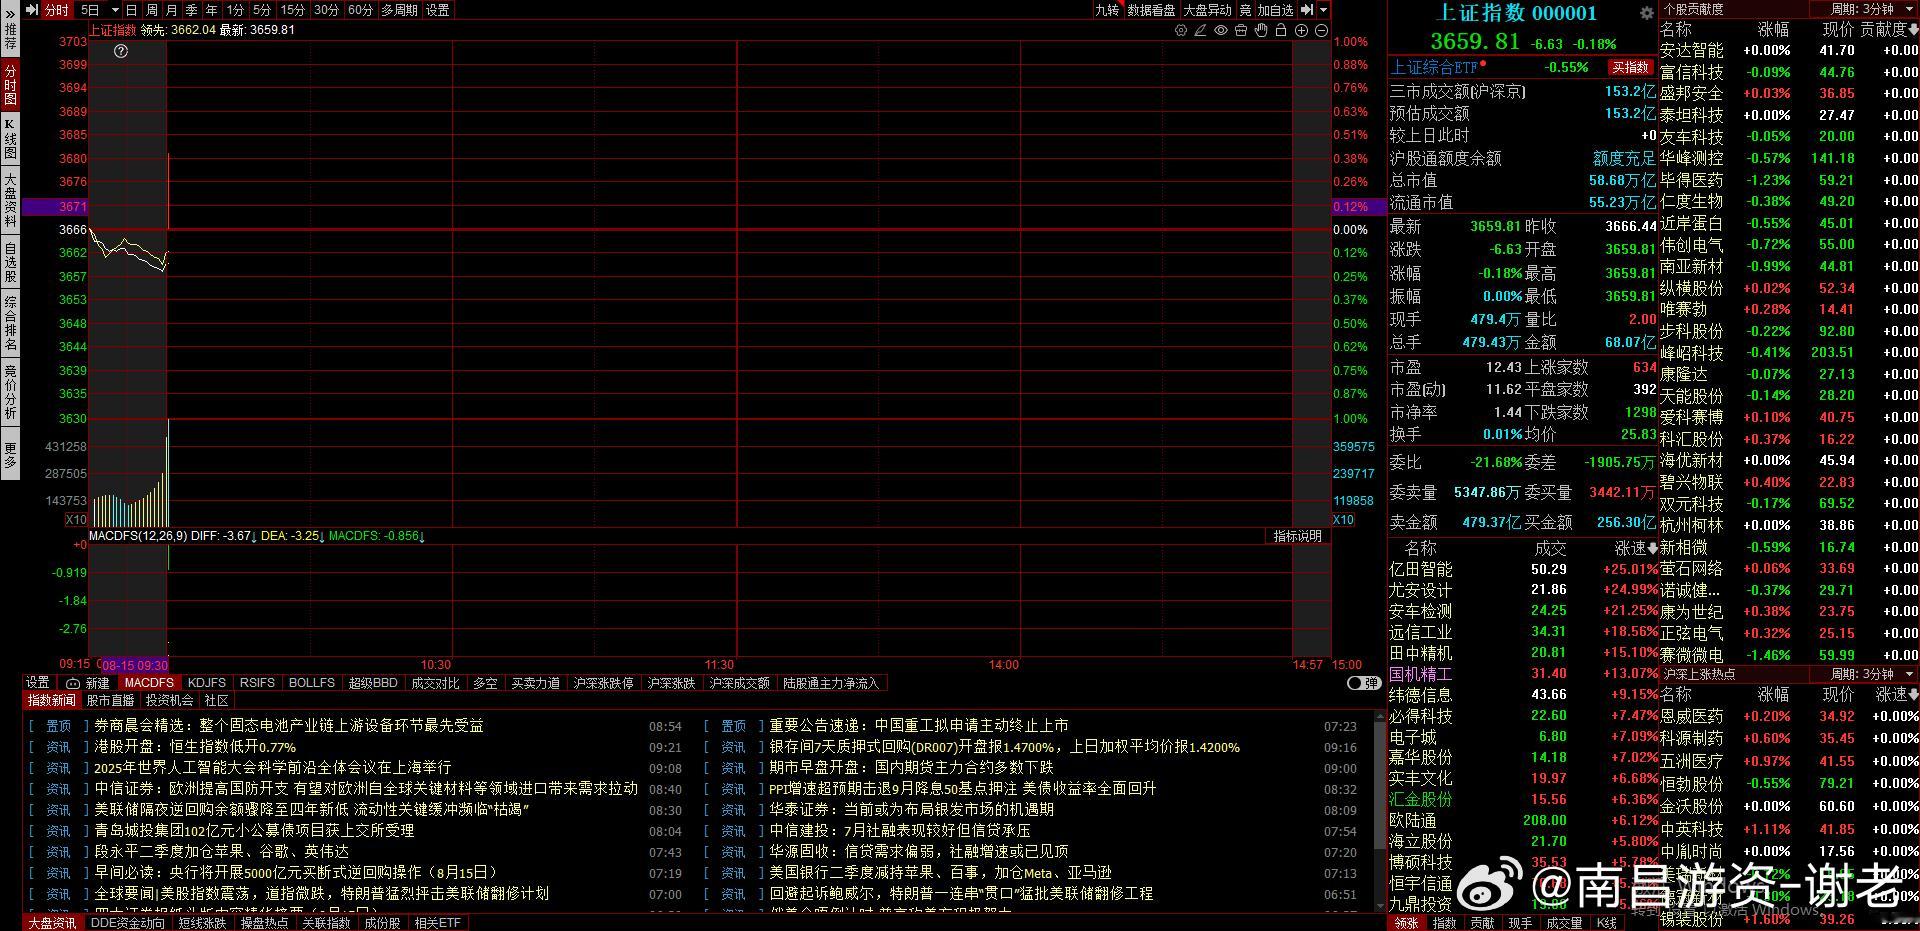Switch to the BOLLFS indicator tab
Screen dimensions: 1920x931
point(311,683)
